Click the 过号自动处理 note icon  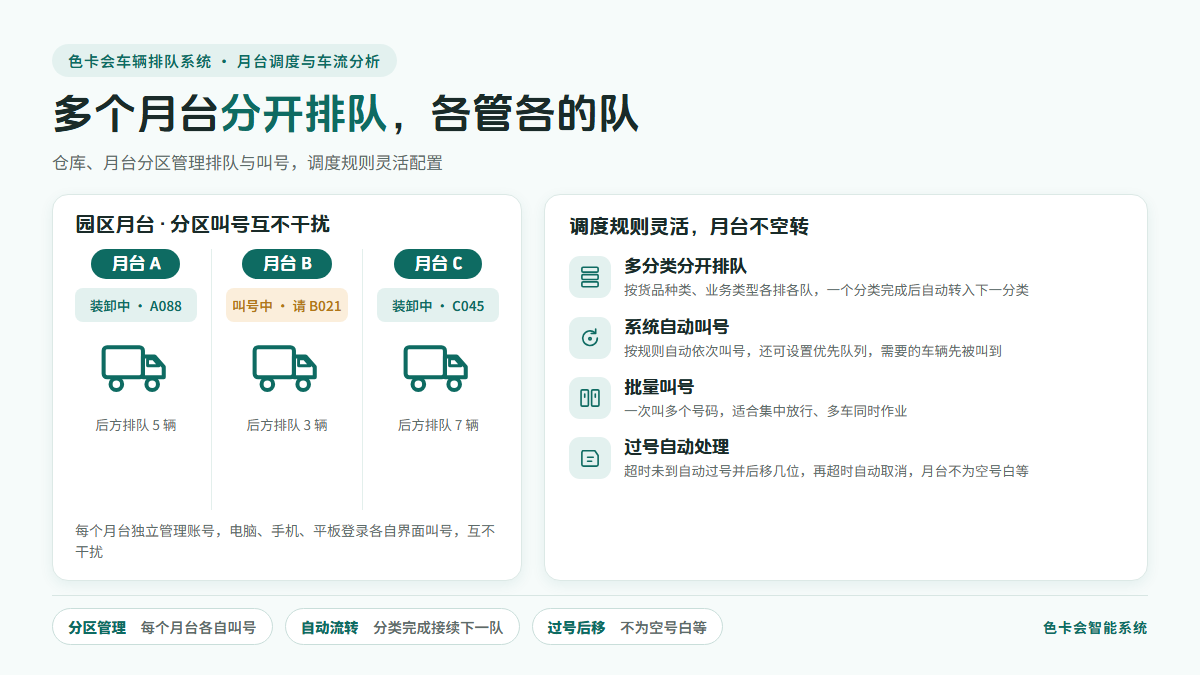coord(590,458)
